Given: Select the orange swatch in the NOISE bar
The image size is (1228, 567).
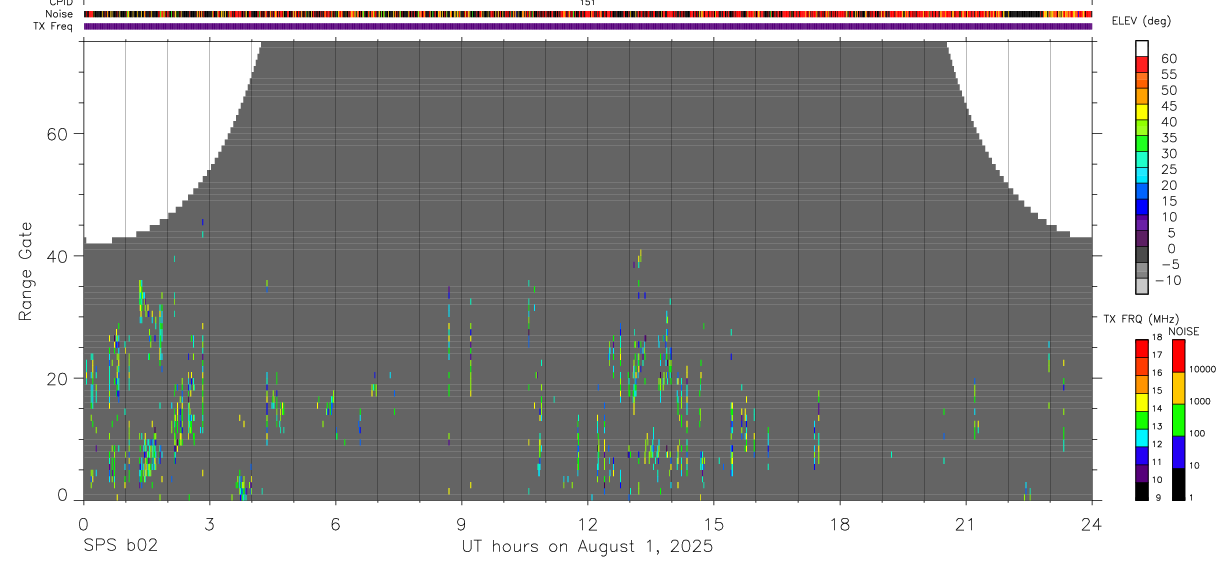Looking at the screenshot, I should point(1178,388).
